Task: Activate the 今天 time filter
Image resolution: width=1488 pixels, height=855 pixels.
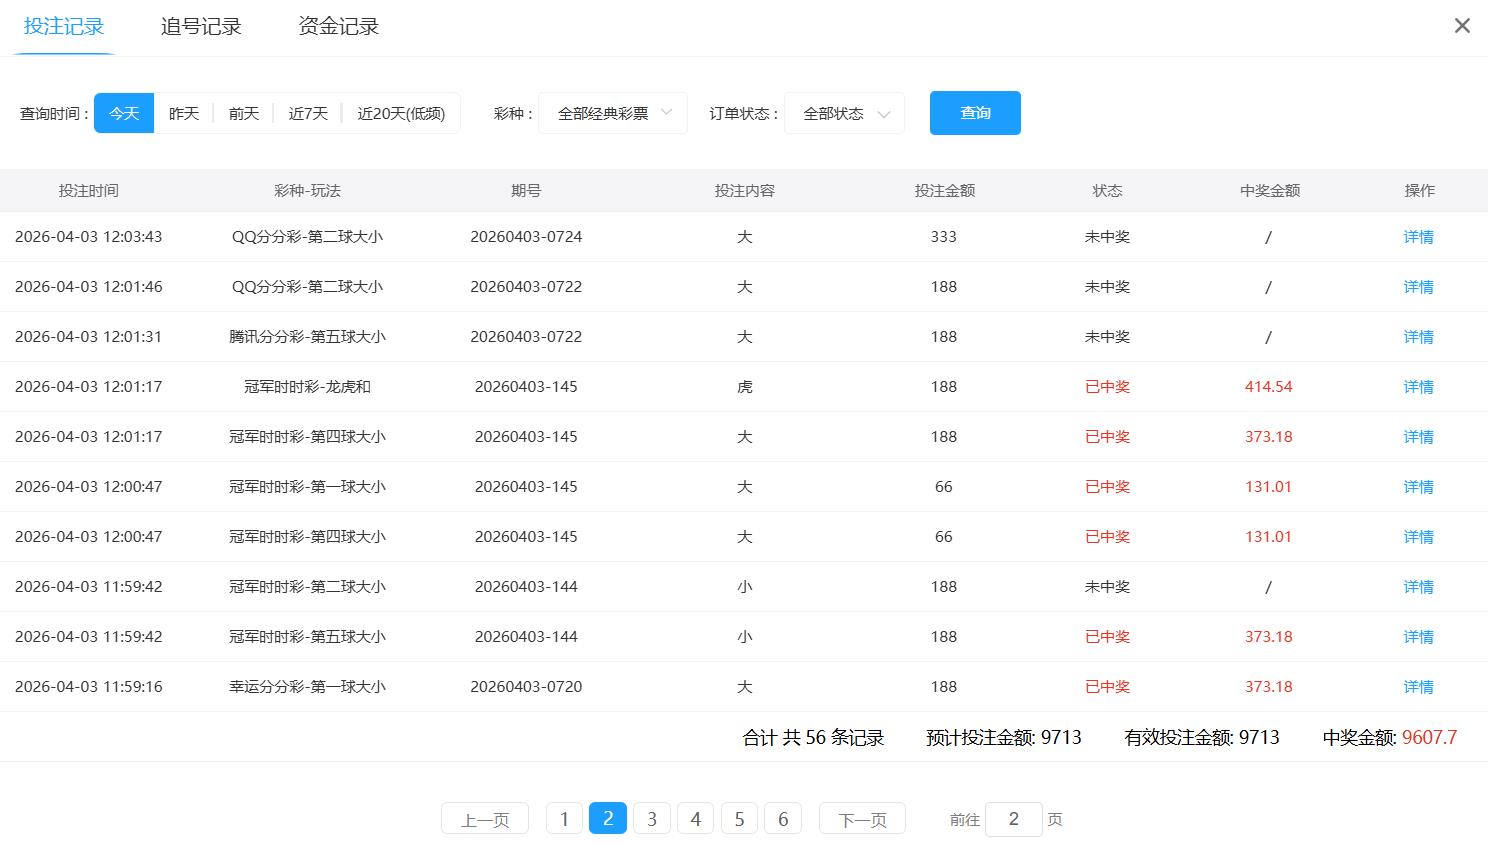Action: click(x=123, y=113)
